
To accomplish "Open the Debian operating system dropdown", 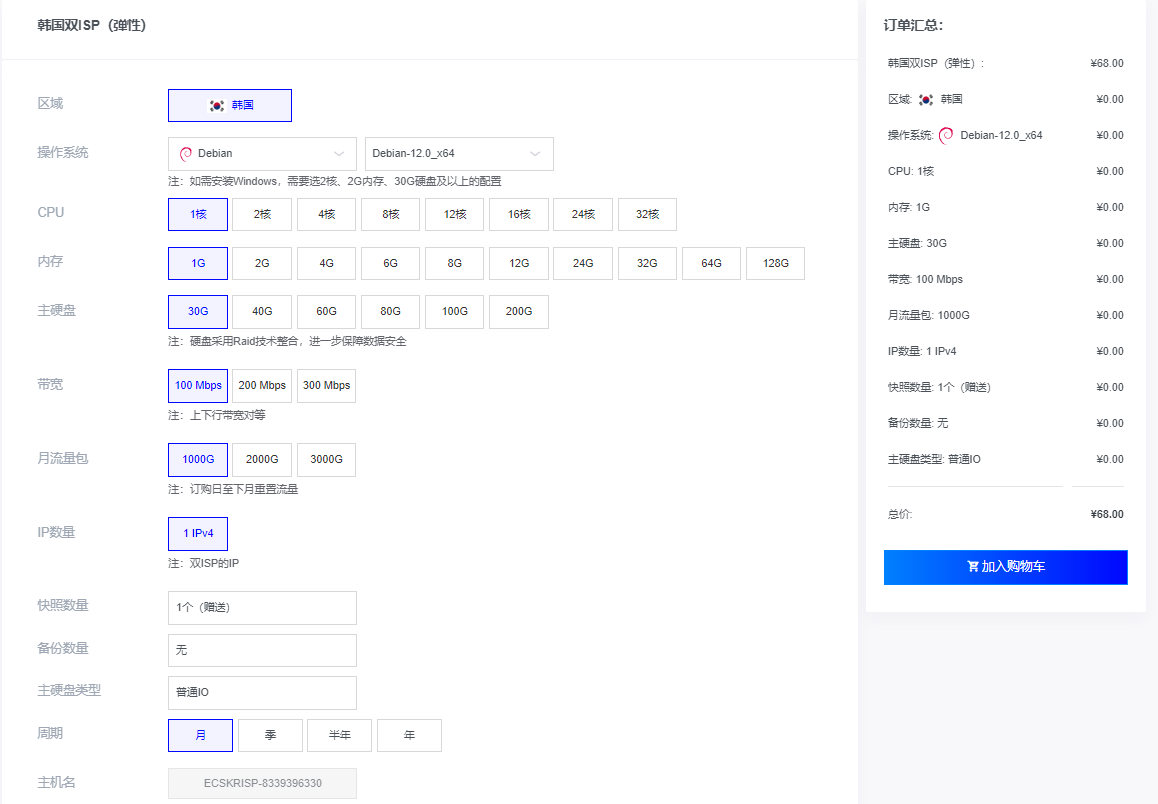I will 262,154.
